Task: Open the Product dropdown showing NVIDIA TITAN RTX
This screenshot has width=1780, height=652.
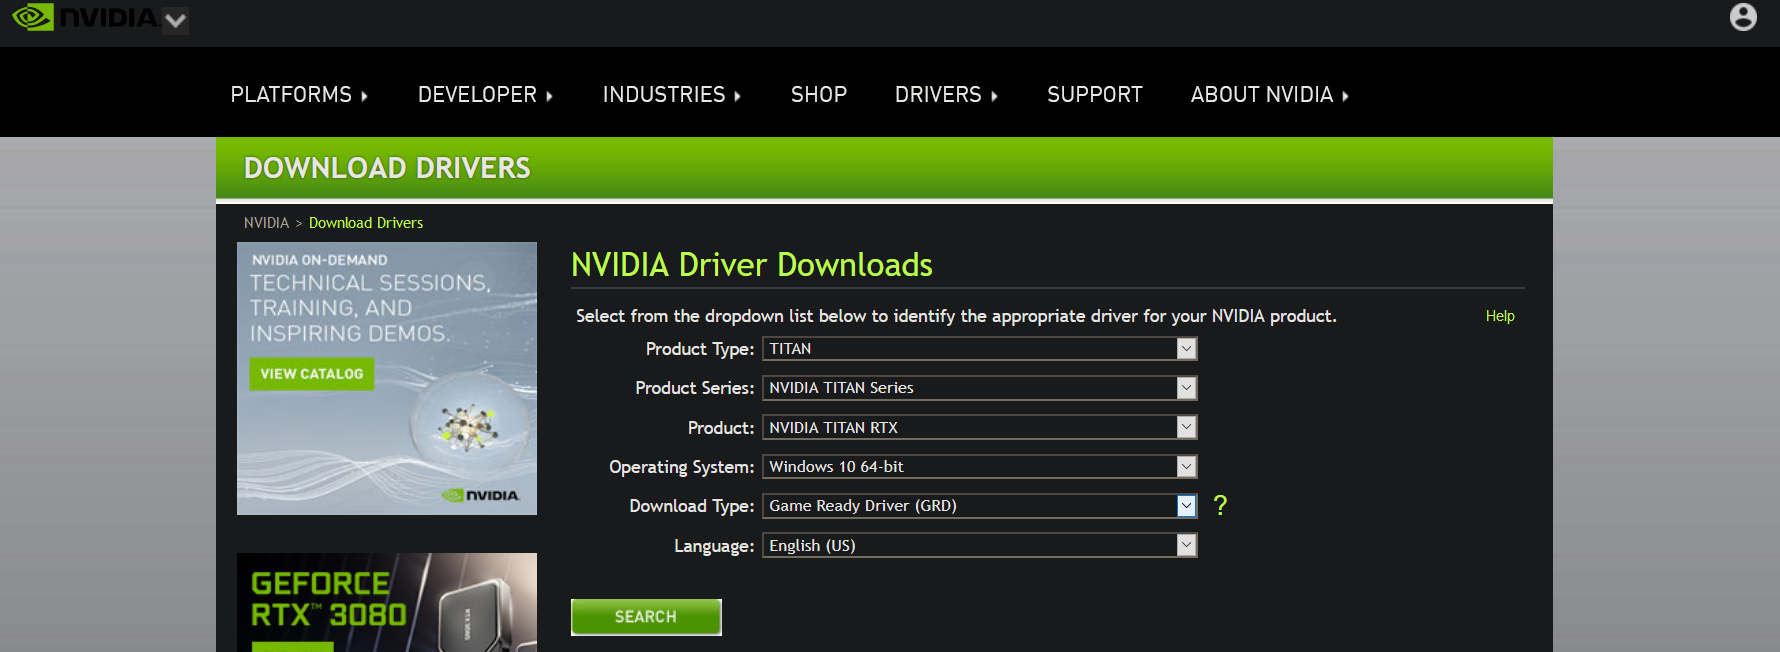Action: (980, 427)
